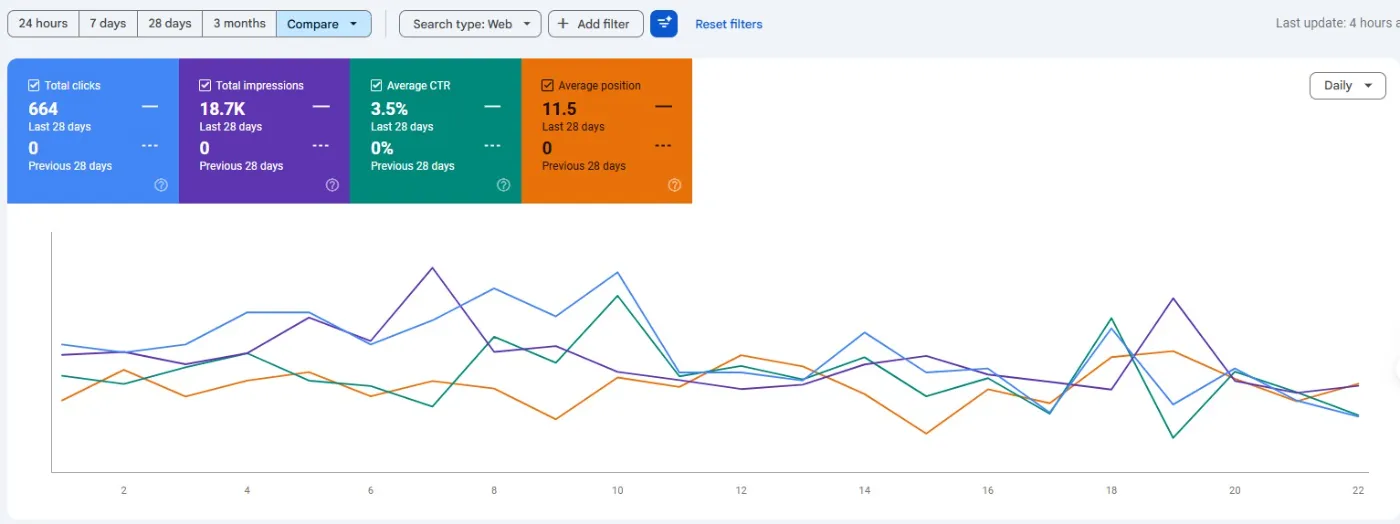Click the Last update text
This screenshot has height=524, width=1400.
pyautogui.click(x=1337, y=23)
